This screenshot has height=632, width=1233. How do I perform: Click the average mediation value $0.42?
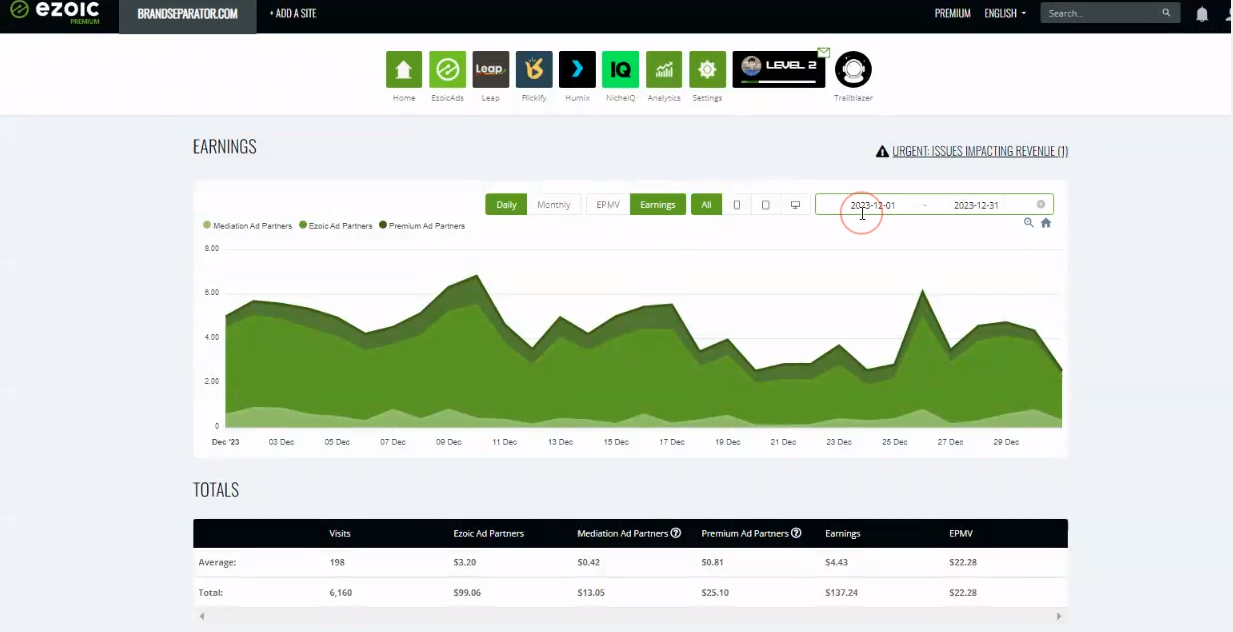589,562
